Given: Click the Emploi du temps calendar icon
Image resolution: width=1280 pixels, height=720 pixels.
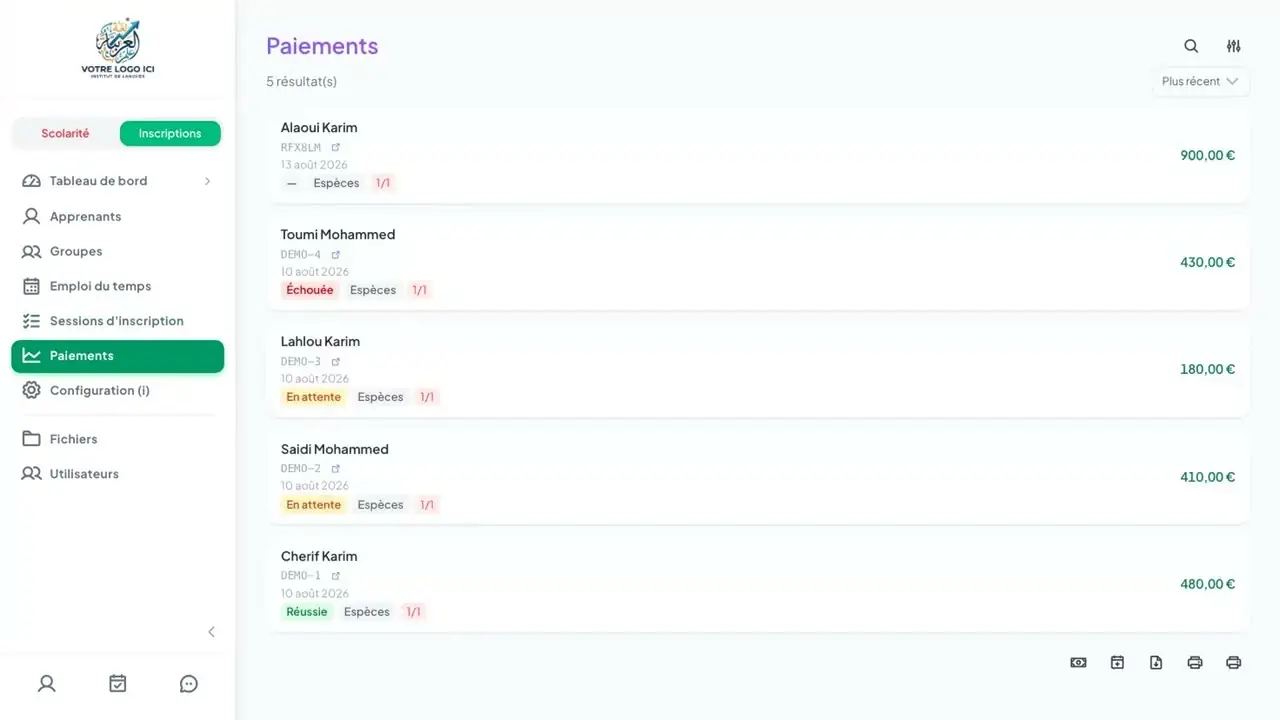Looking at the screenshot, I should (32, 286).
